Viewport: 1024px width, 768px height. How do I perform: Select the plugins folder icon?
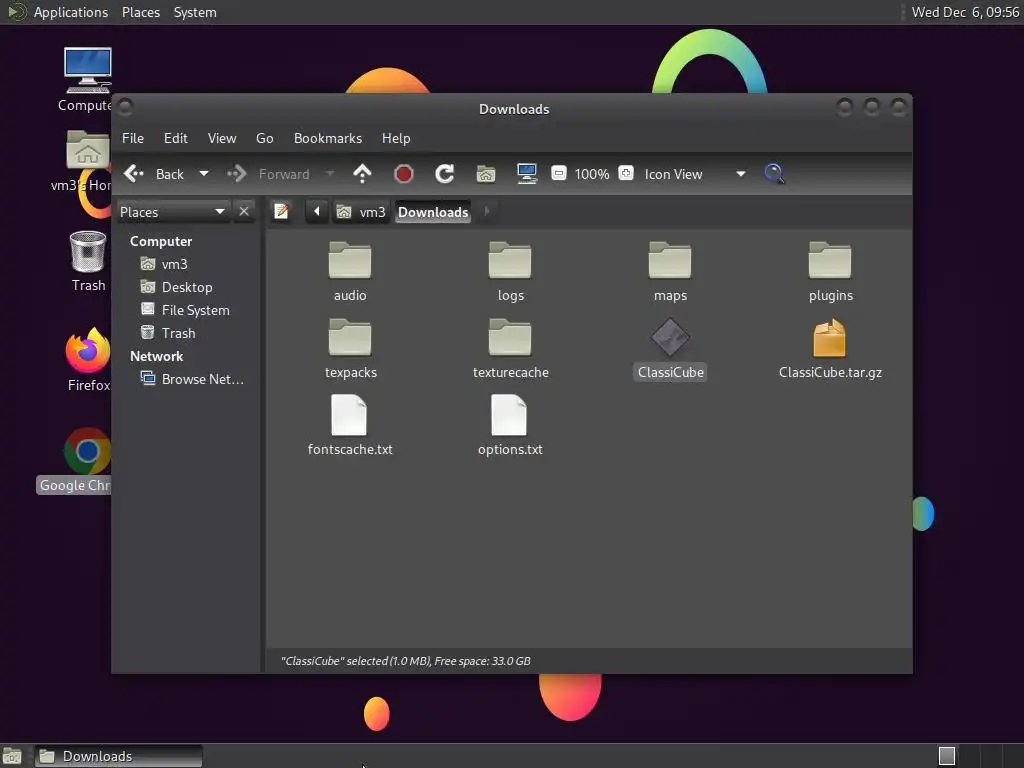click(x=830, y=260)
